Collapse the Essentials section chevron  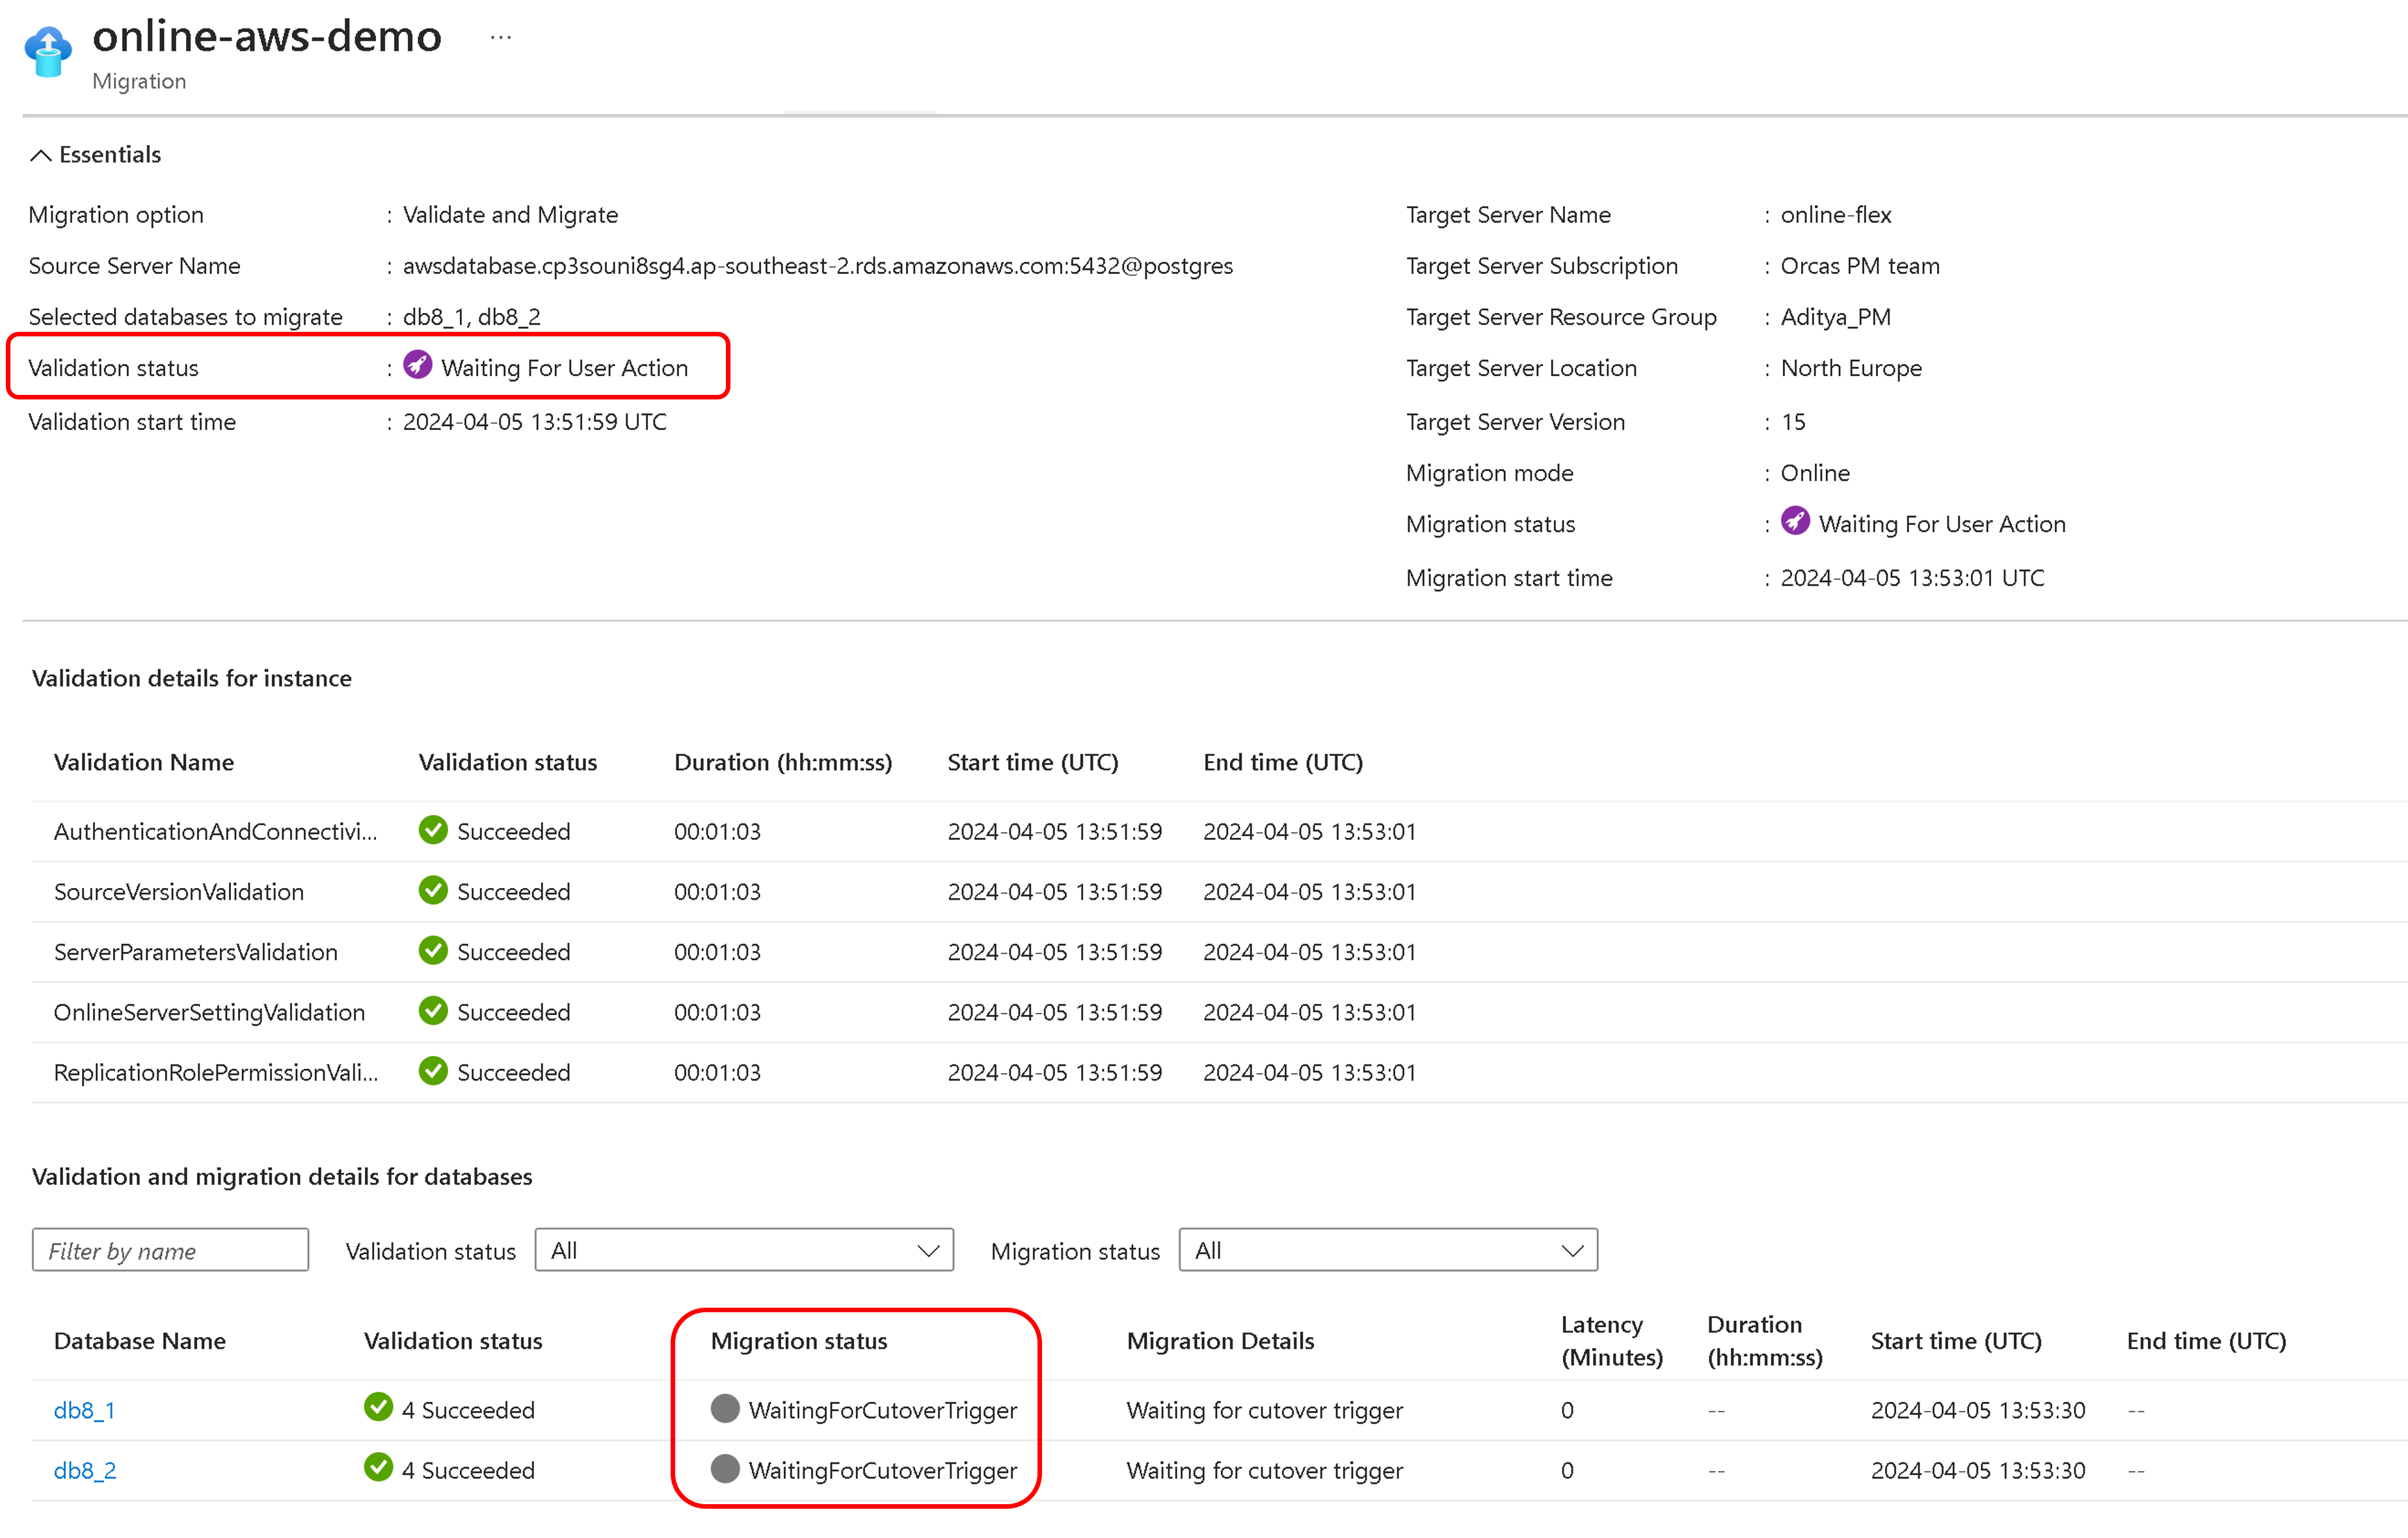point(41,155)
